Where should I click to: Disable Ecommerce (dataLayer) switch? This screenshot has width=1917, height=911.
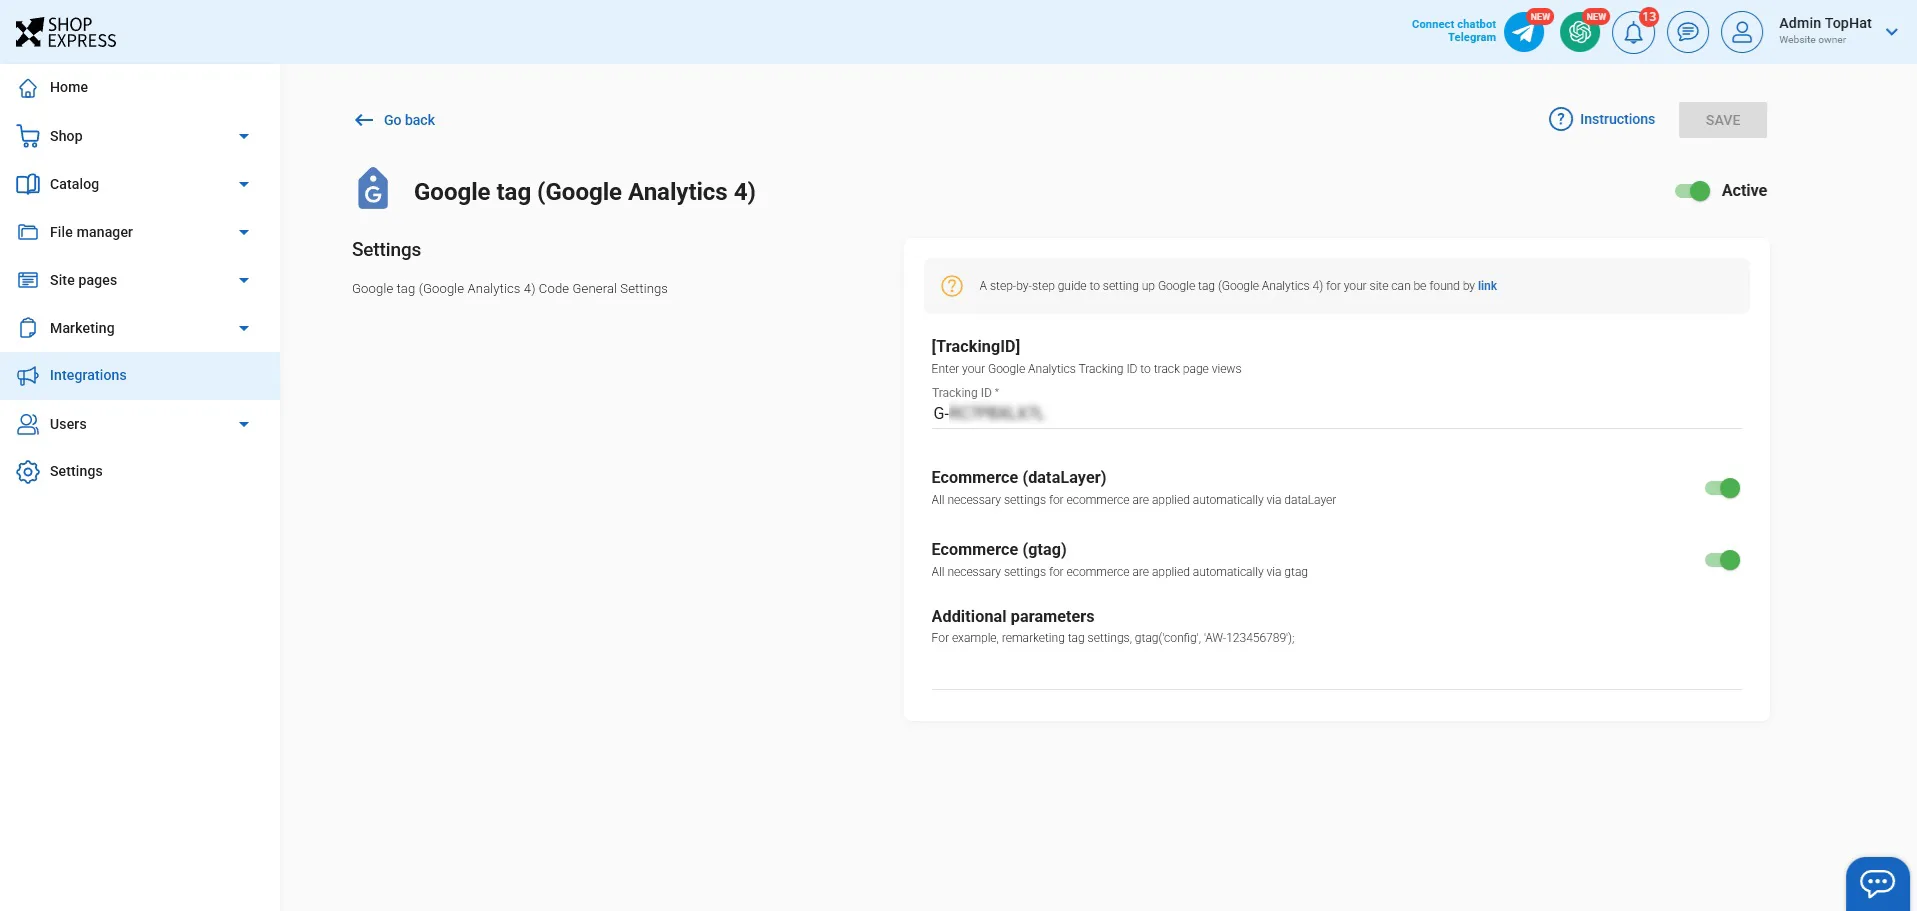click(x=1723, y=488)
